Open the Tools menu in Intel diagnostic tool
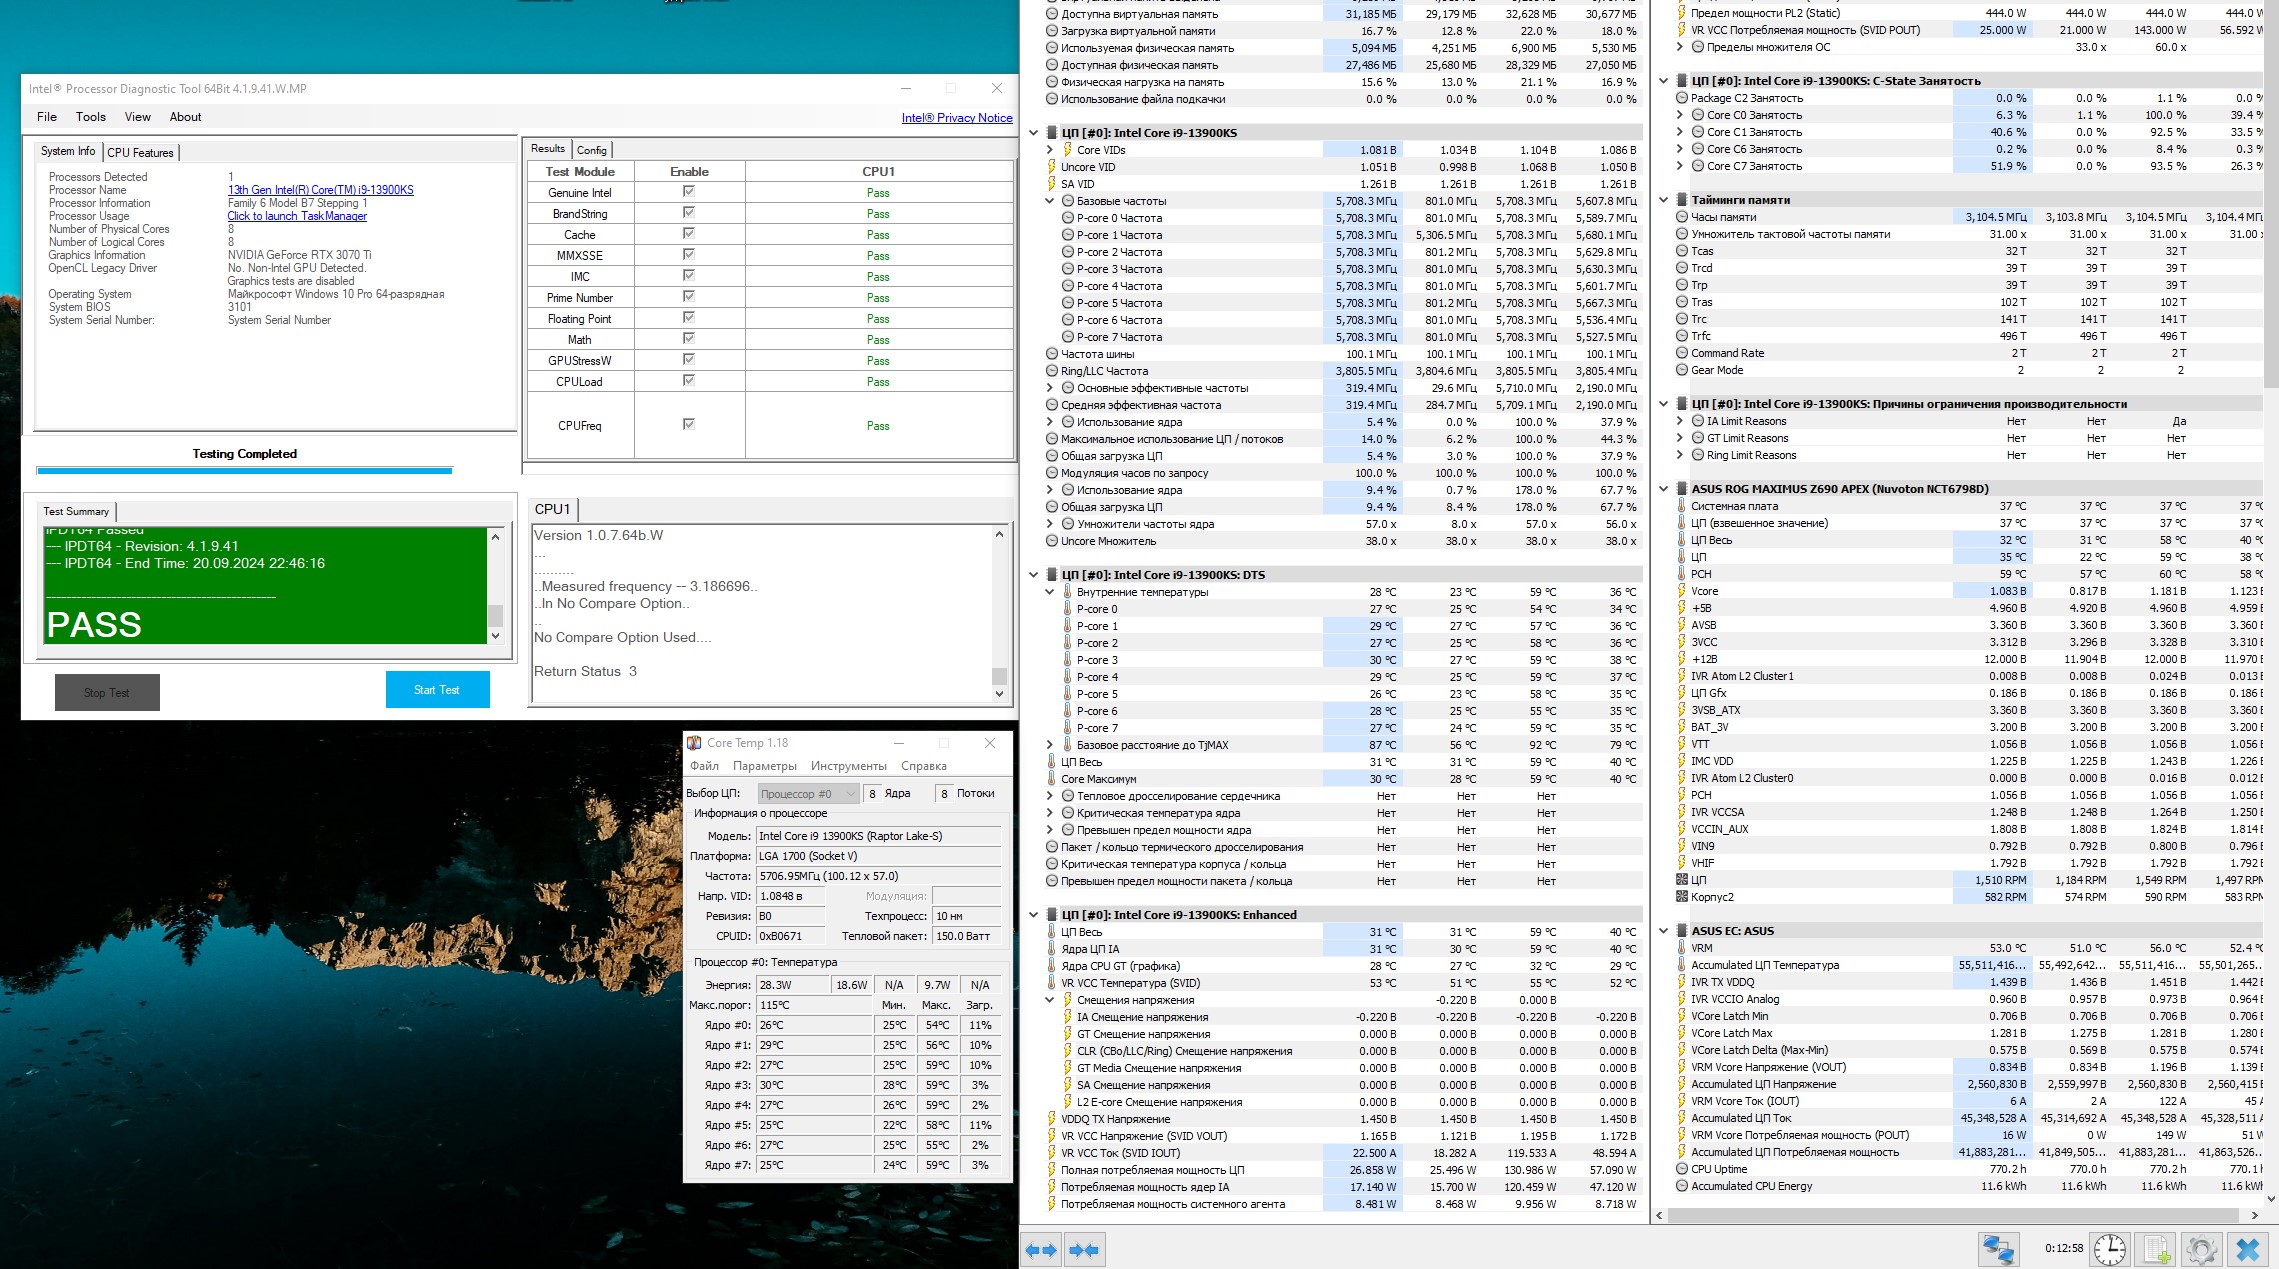 (x=90, y=117)
